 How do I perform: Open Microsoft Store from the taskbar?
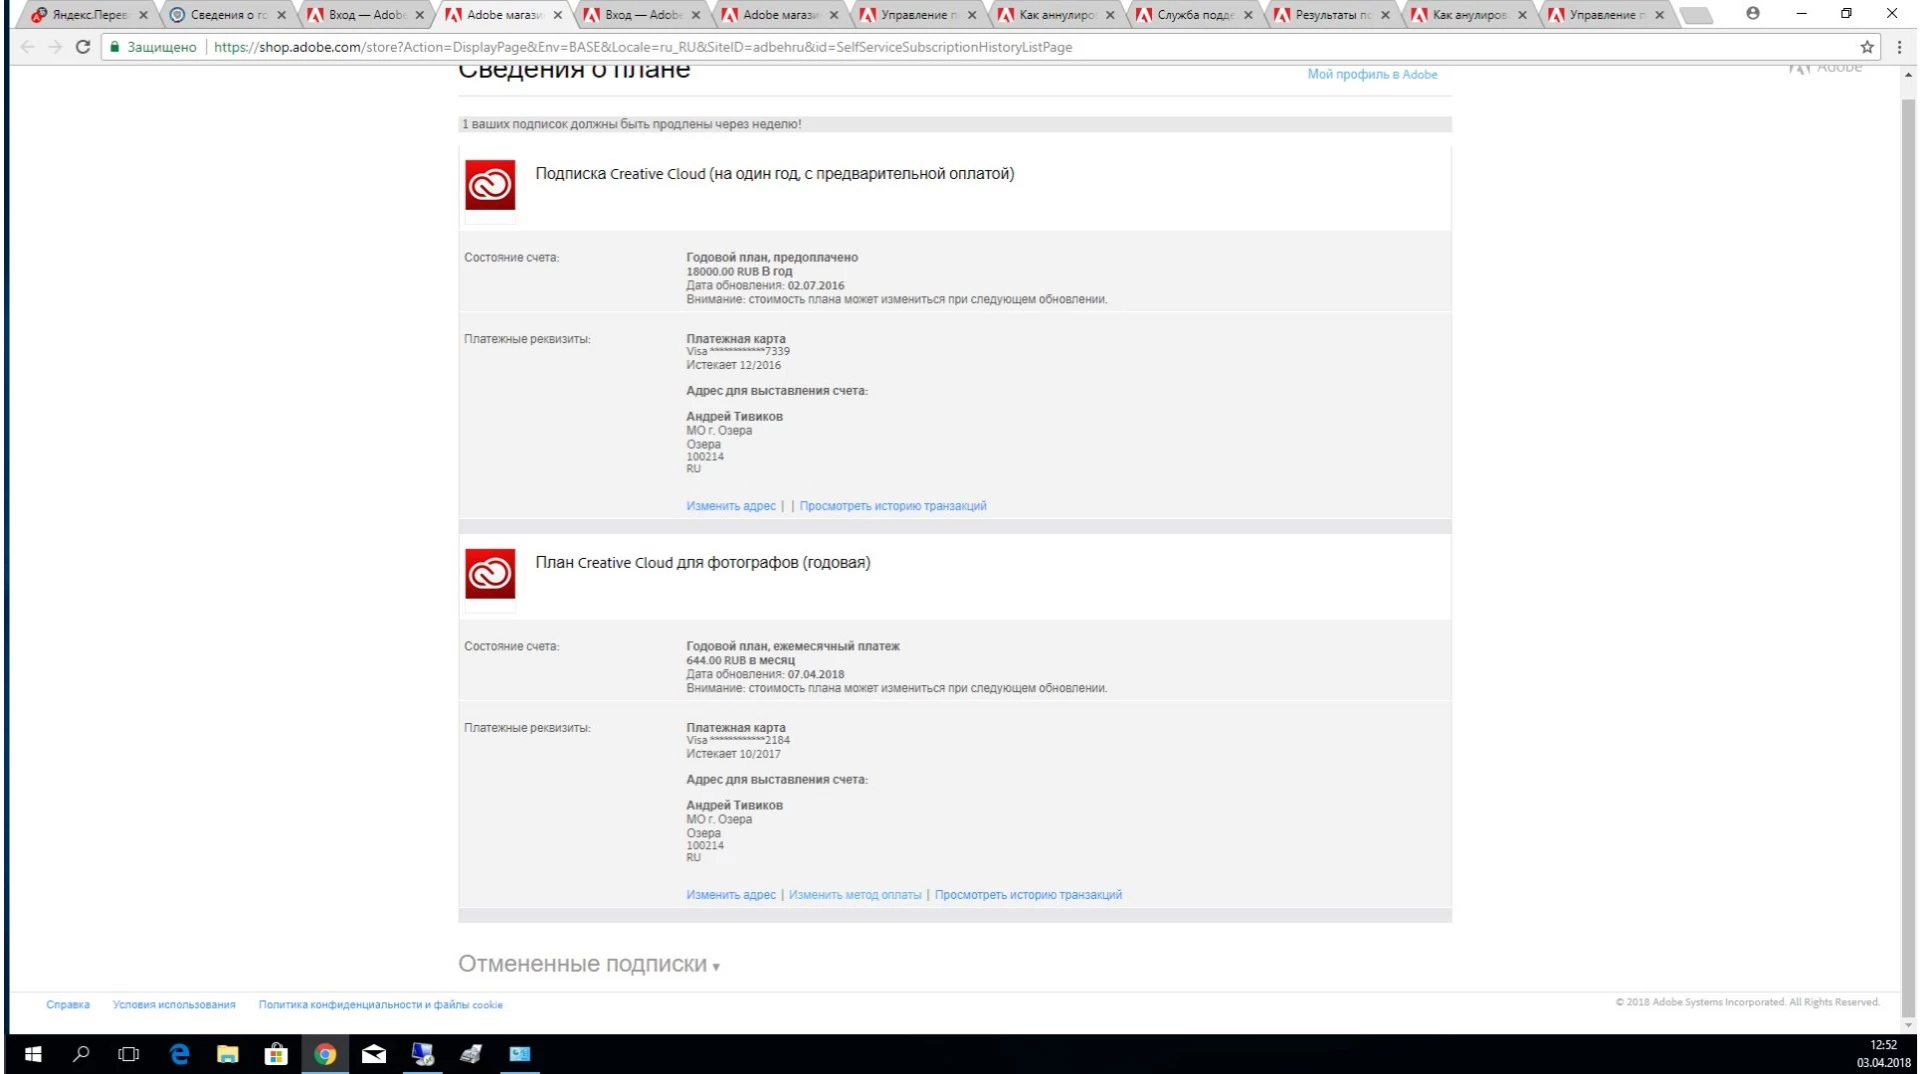pos(276,1054)
